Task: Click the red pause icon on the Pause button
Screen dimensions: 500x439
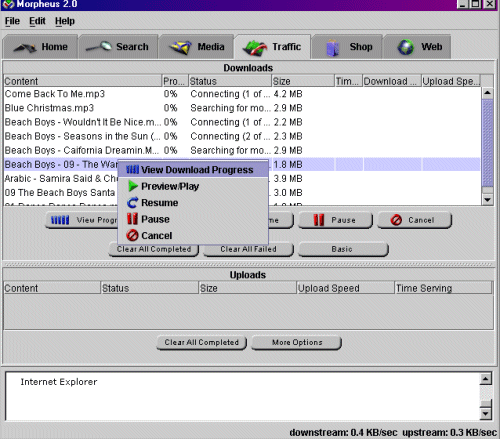Action: tap(319, 220)
